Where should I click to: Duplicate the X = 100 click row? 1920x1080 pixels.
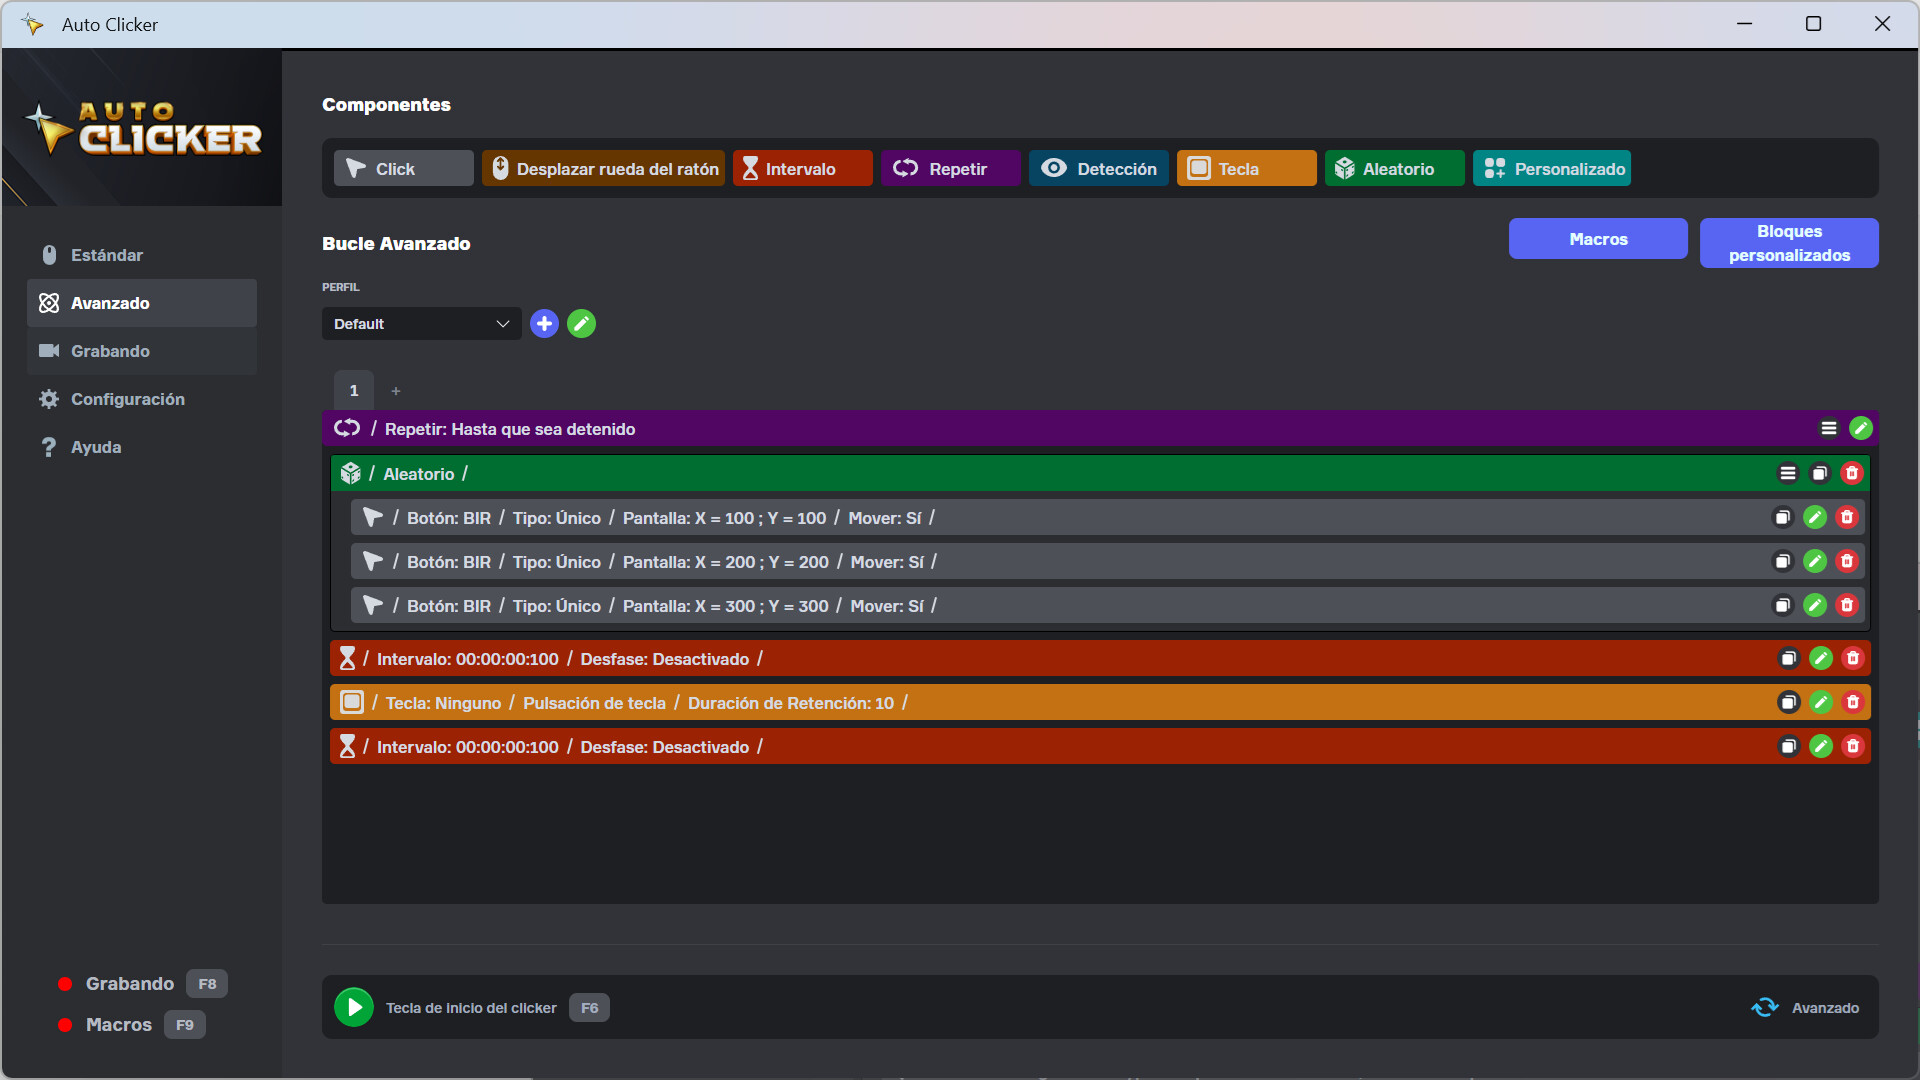click(1782, 518)
